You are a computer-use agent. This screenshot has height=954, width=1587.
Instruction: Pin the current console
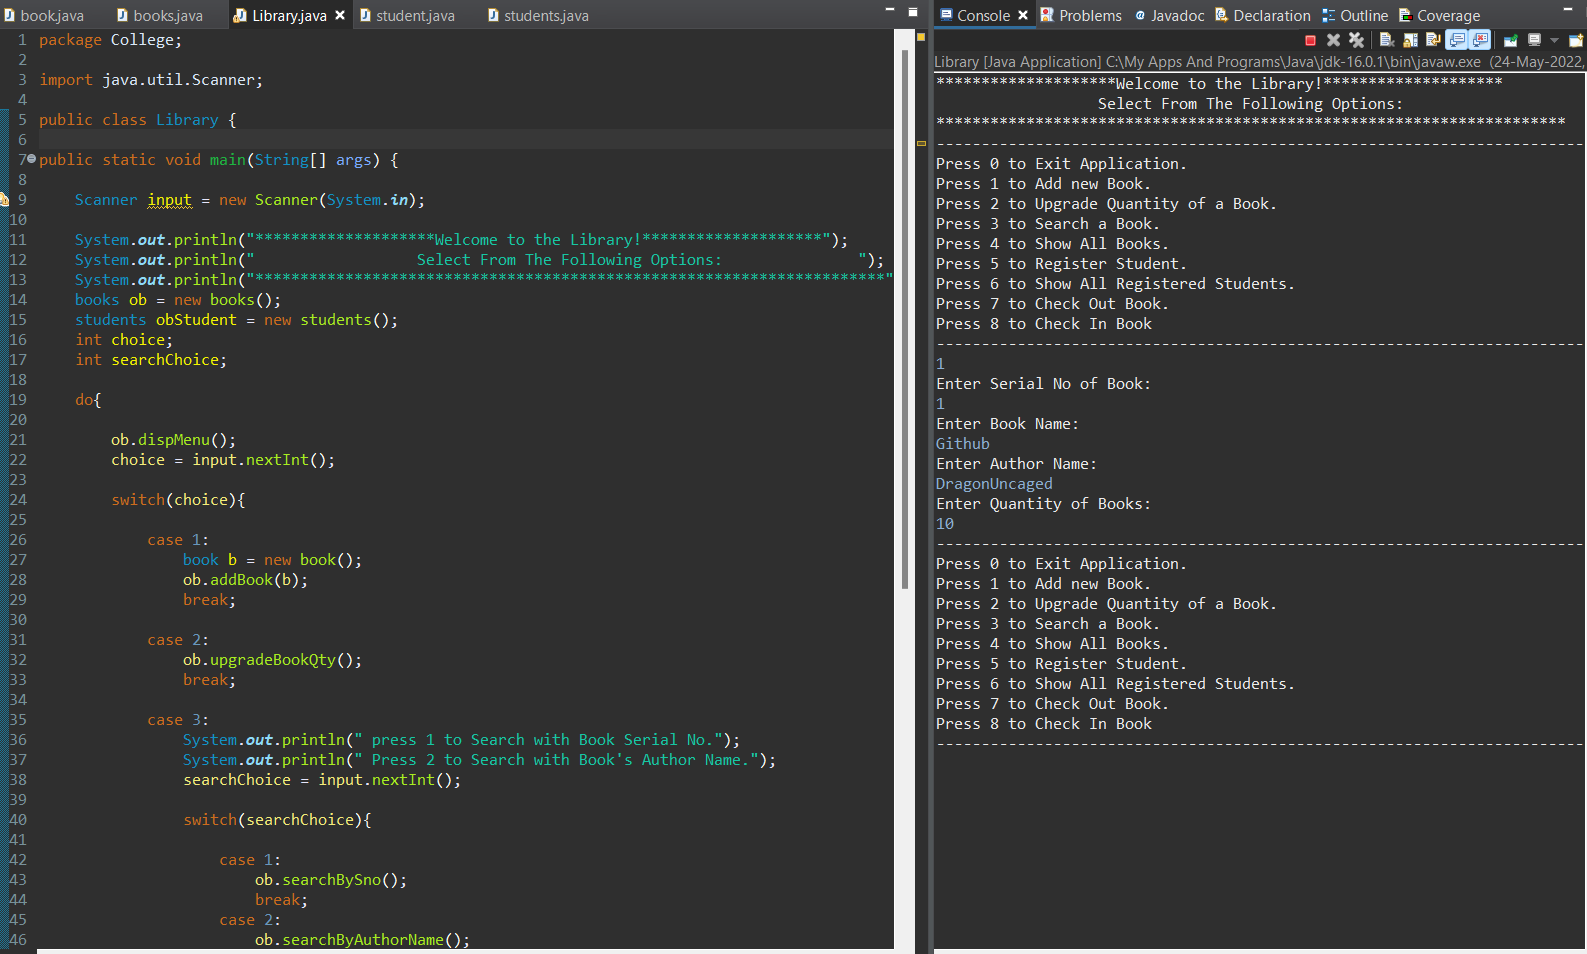pos(1510,40)
